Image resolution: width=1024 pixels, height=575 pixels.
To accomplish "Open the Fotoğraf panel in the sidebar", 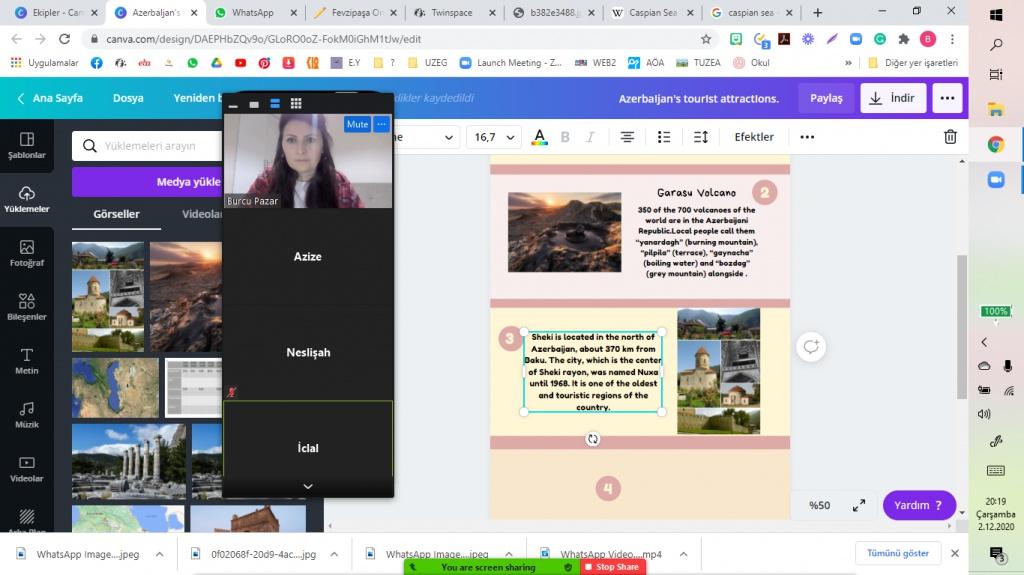I will click(27, 253).
